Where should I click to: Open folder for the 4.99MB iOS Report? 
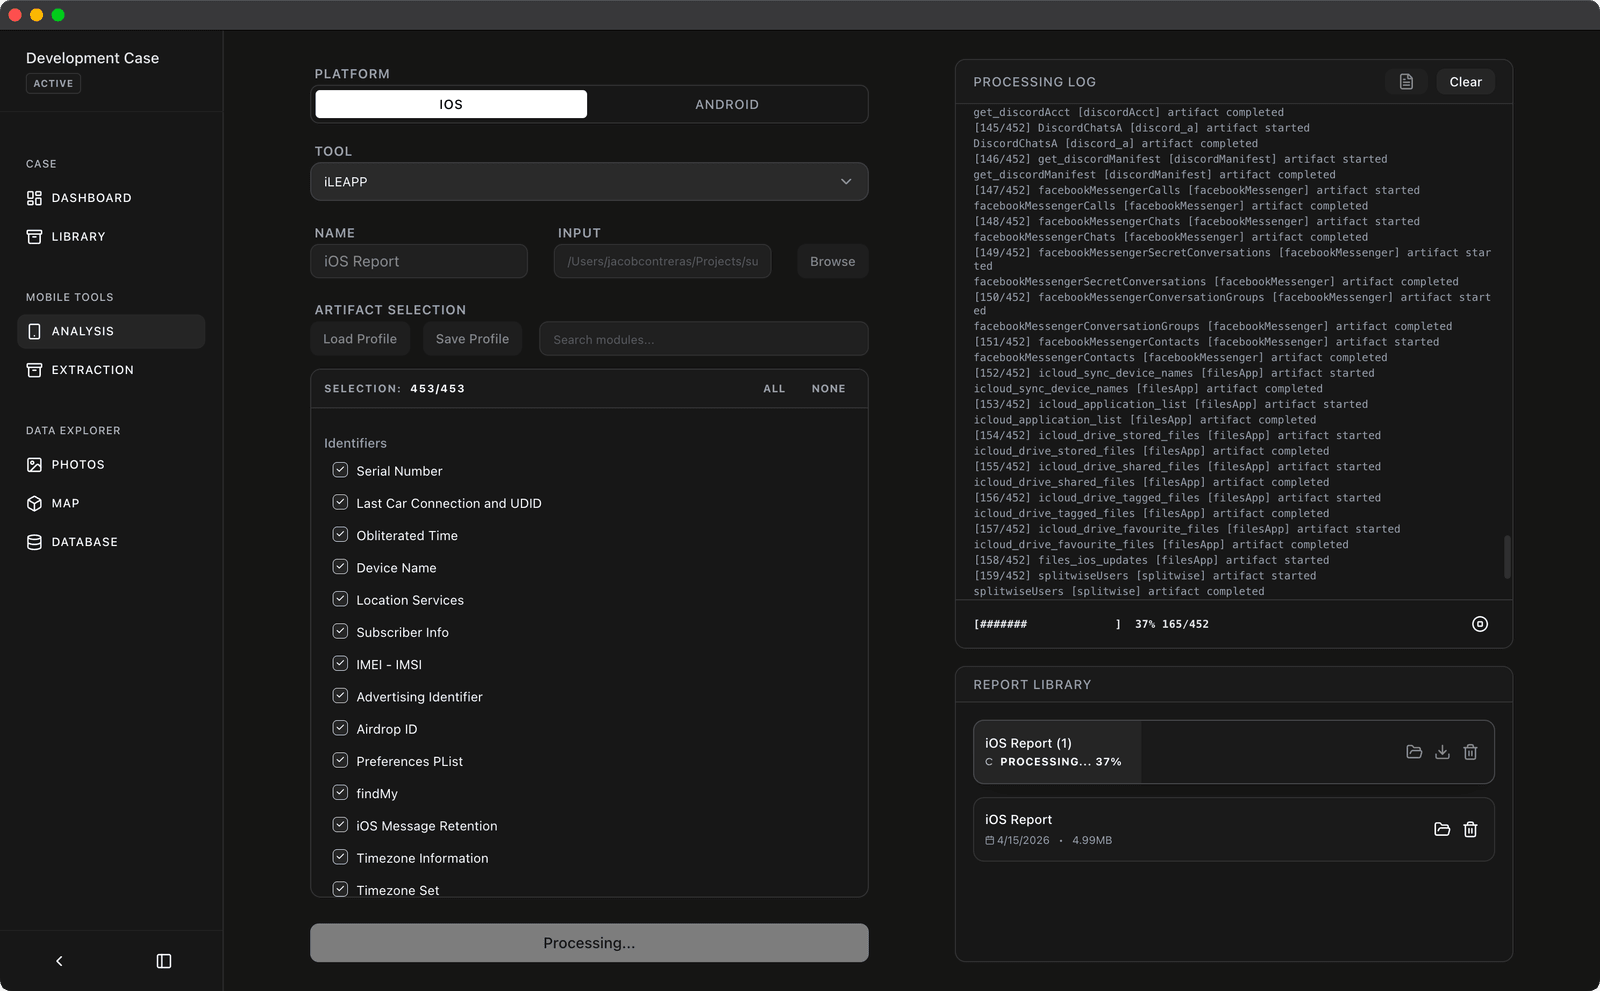coord(1442,829)
